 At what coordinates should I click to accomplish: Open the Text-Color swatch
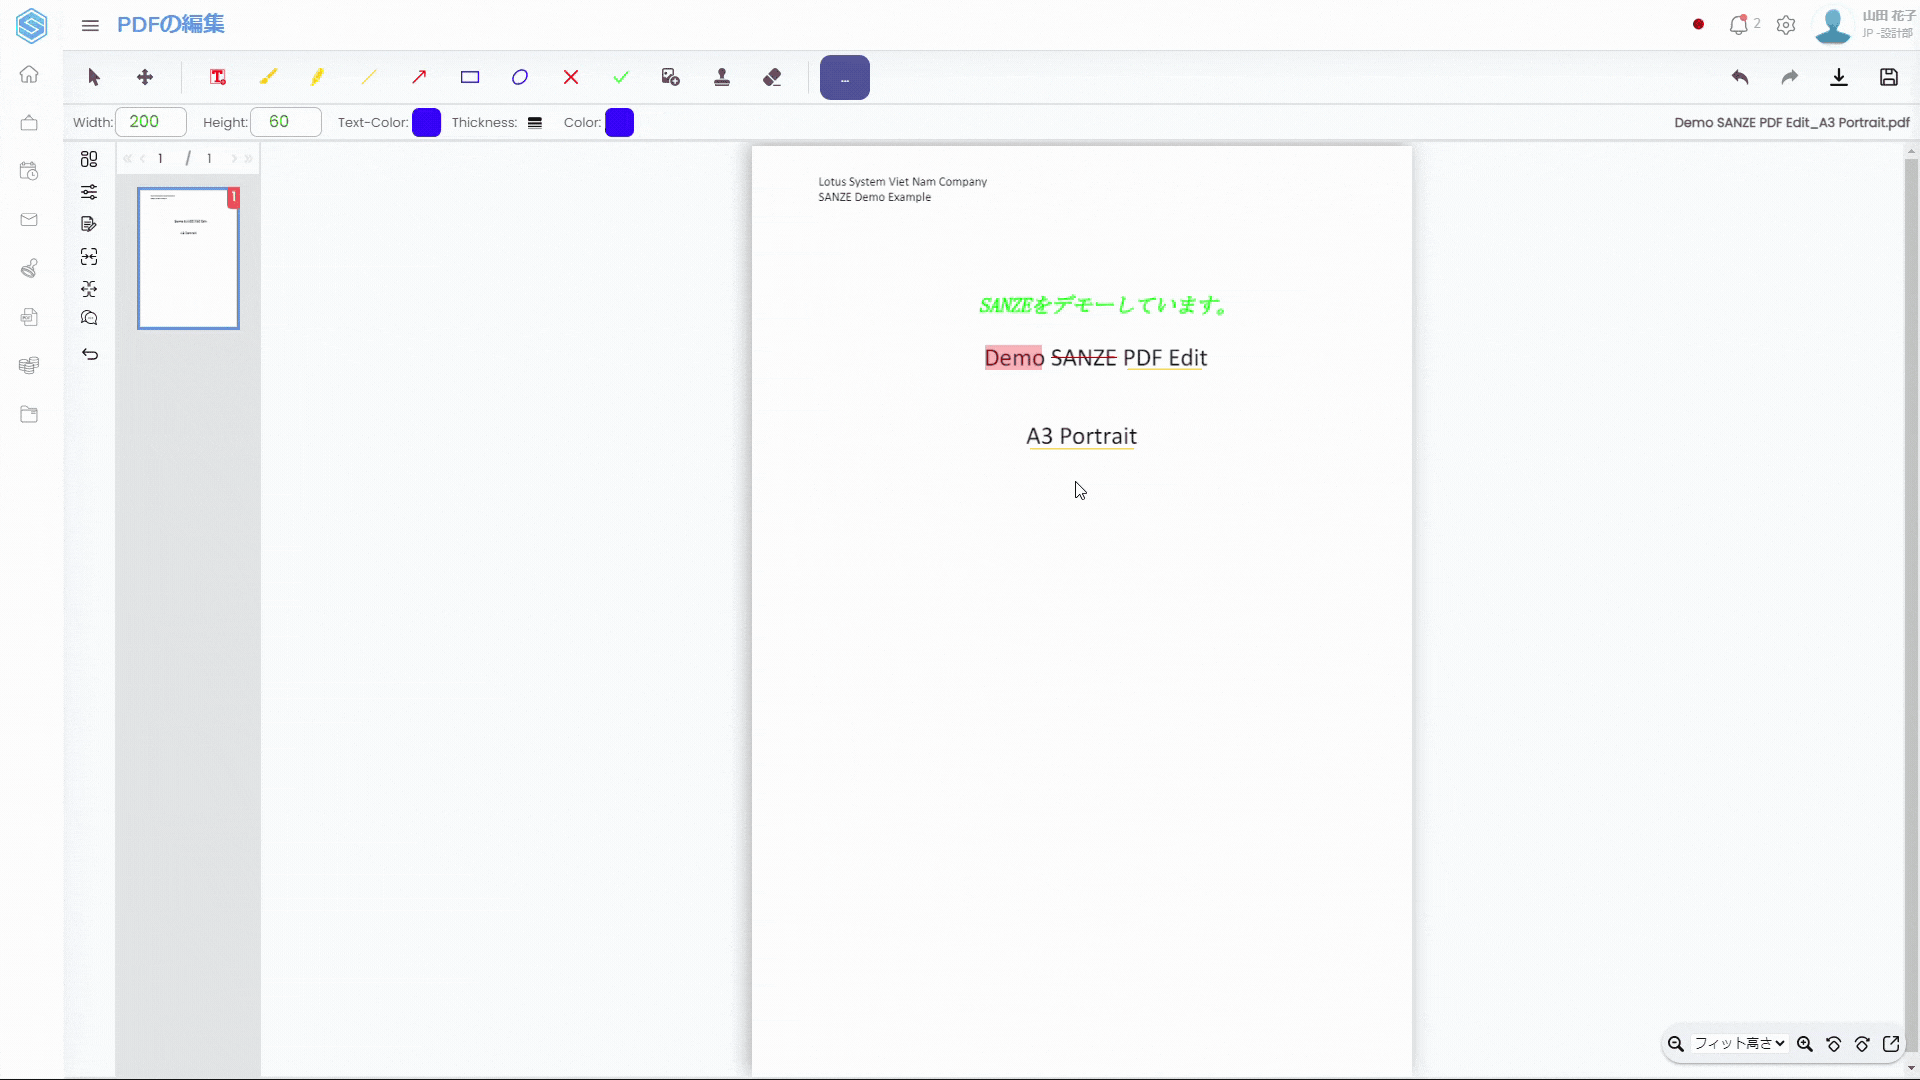click(x=426, y=122)
